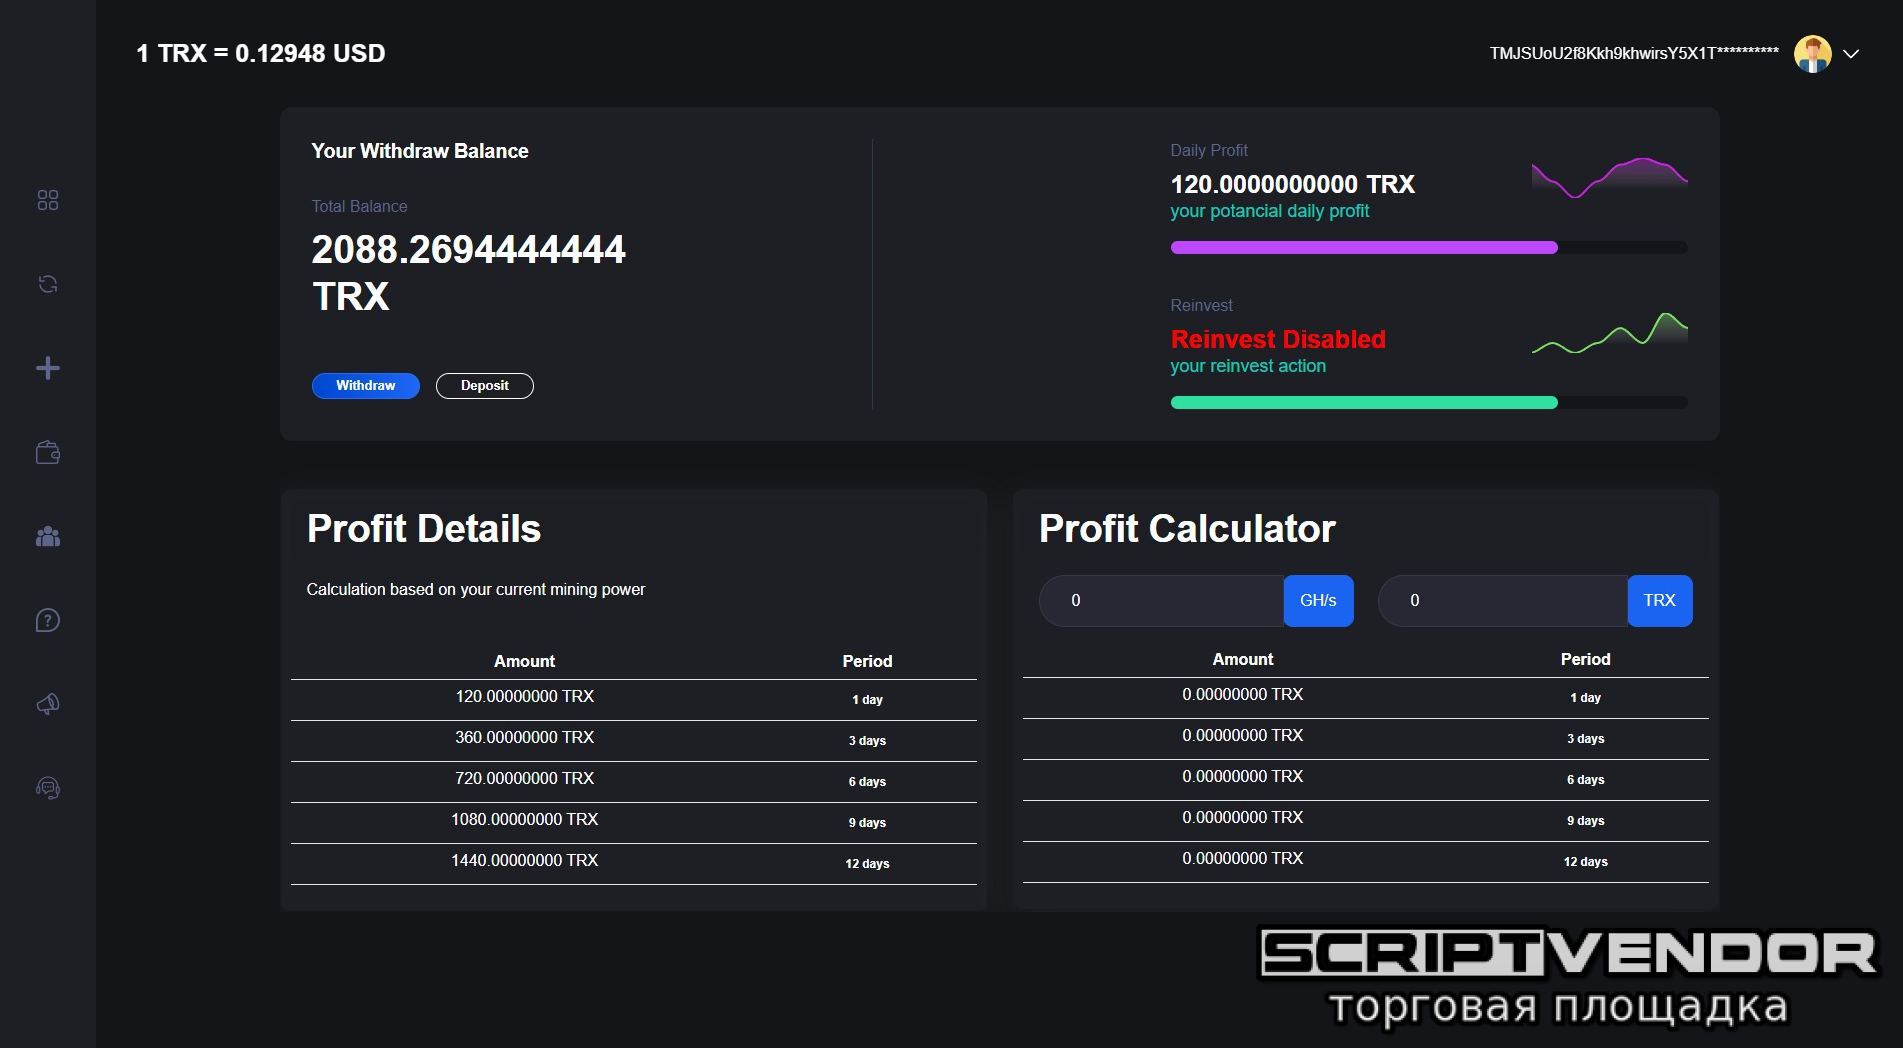The height and width of the screenshot is (1048, 1903).
Task: Focus the TRX amount input field
Action: coord(1503,601)
